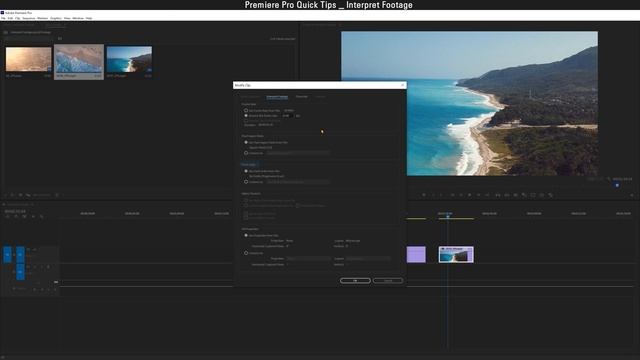Toggle V1 track targeting in timeline

coord(20,255)
